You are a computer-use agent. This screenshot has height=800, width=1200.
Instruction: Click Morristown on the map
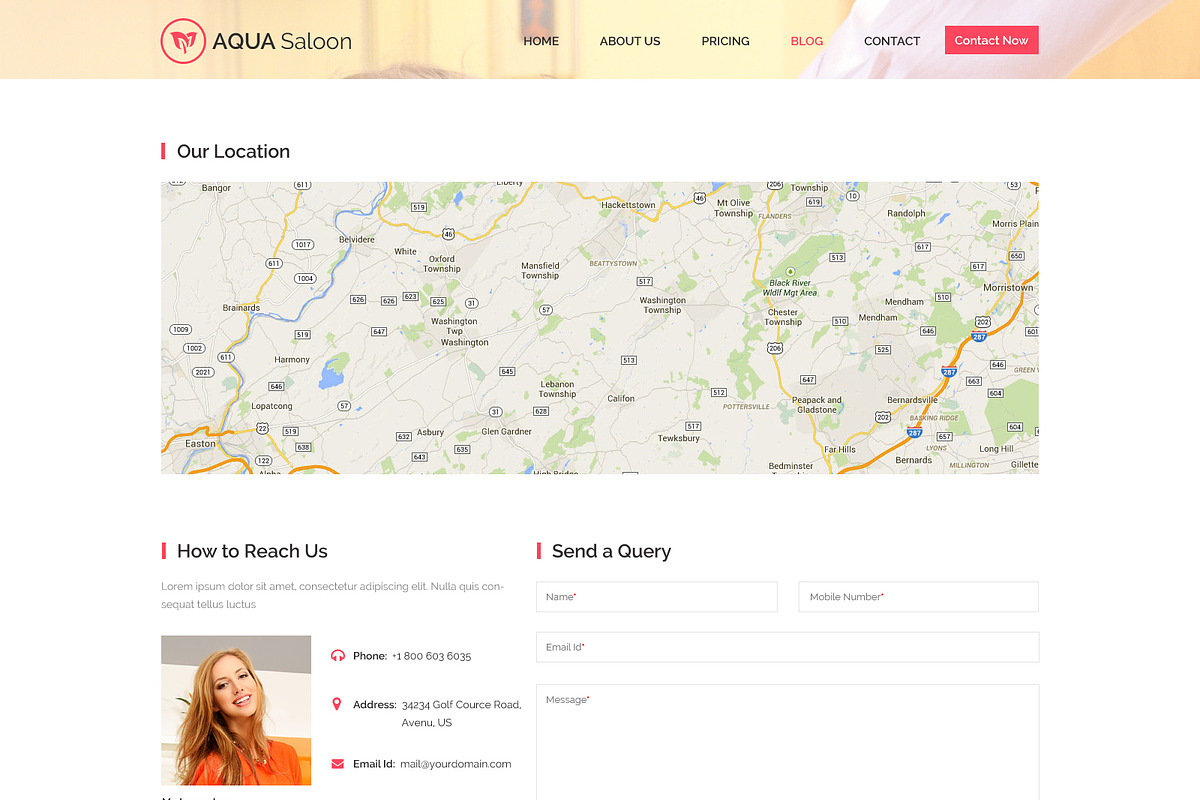pos(1008,287)
